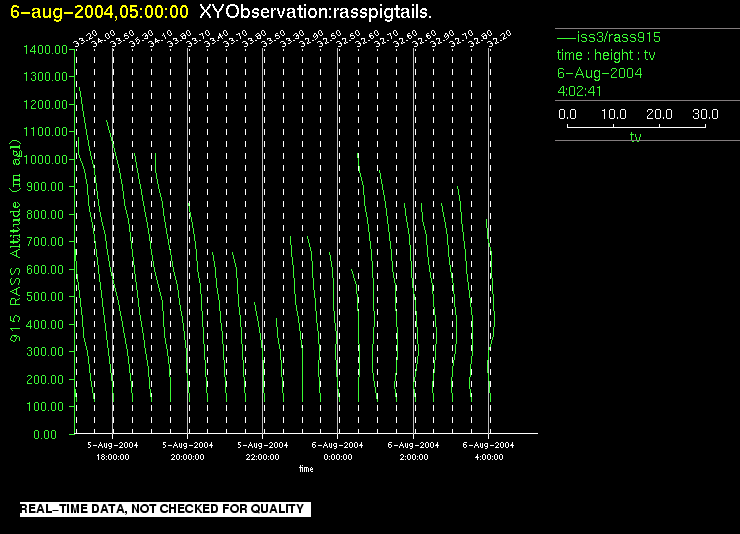This screenshot has width=740, height=534.
Task: Click the 'time : height : tv' legend line
Action: point(606,55)
